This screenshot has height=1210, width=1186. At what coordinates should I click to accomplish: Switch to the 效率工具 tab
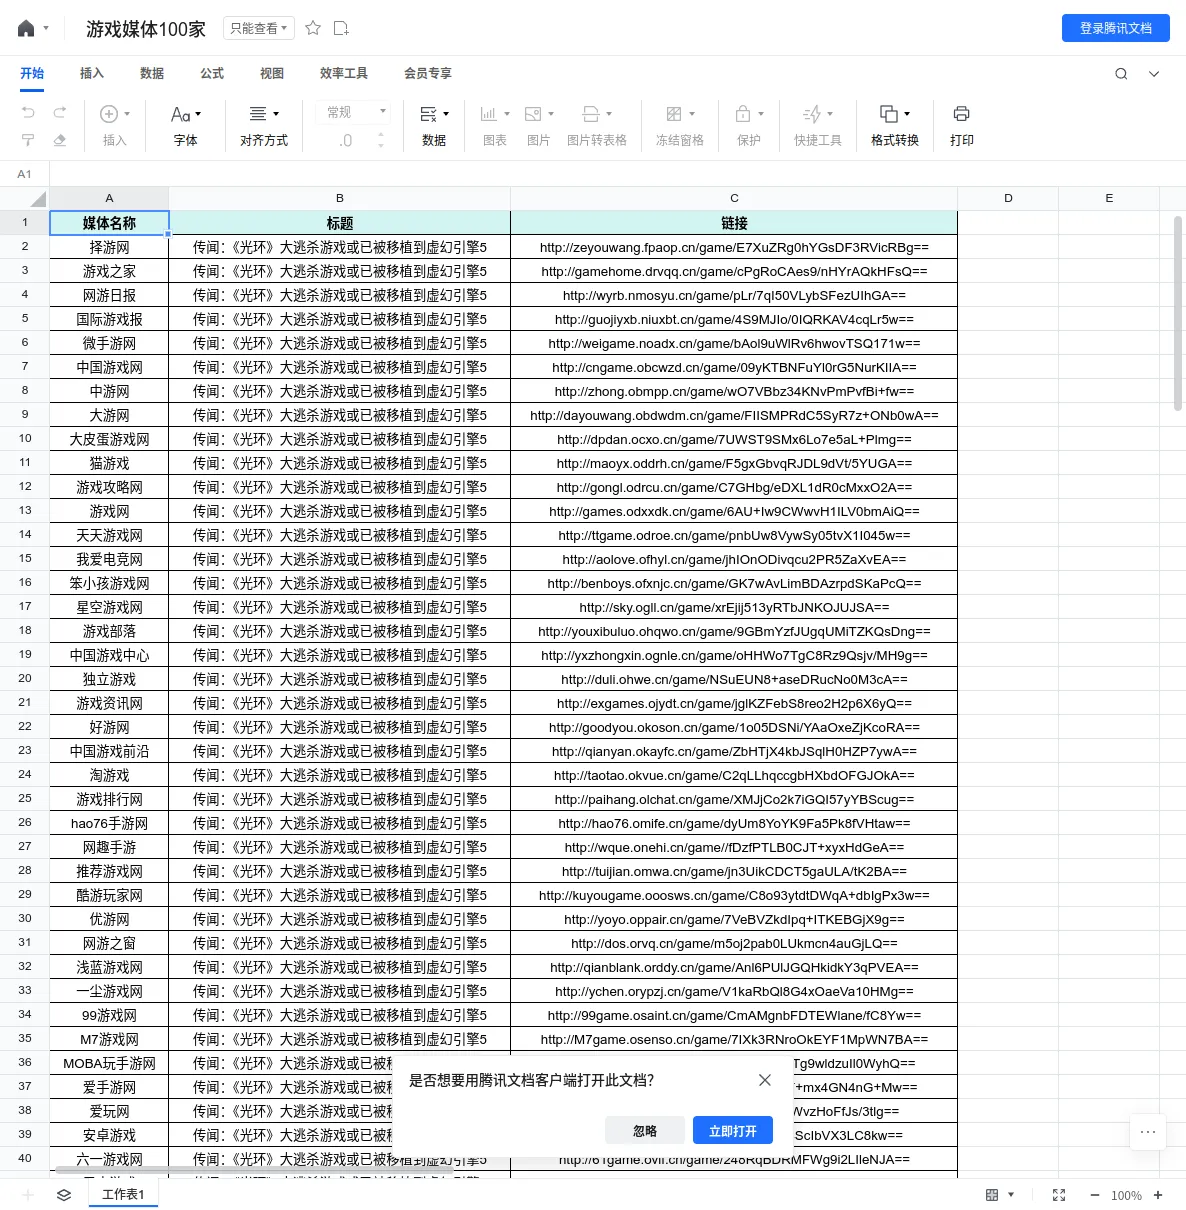(x=344, y=73)
